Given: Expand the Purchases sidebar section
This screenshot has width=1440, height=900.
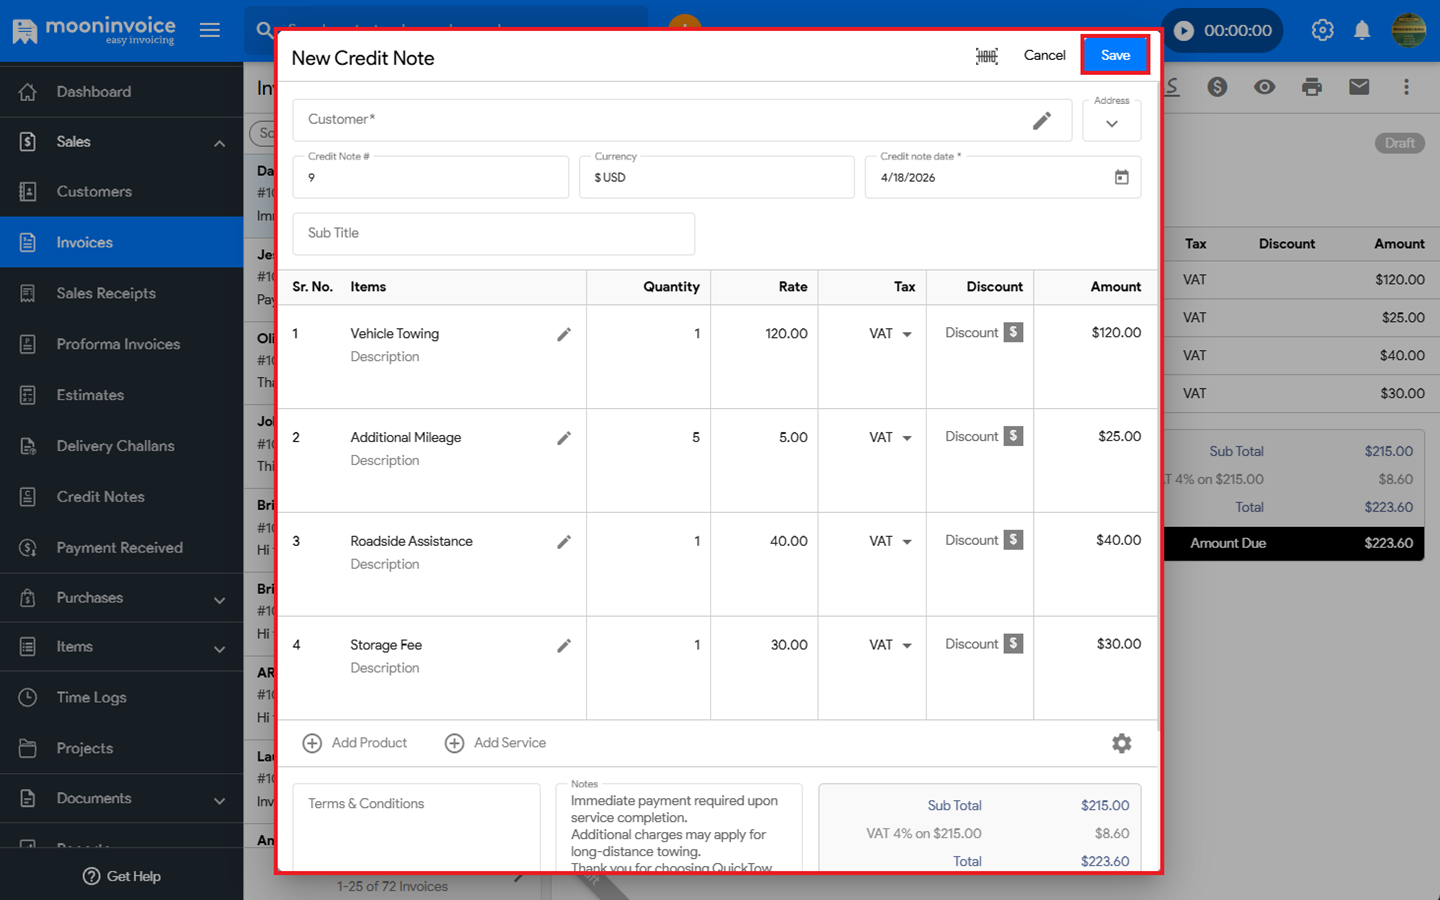Looking at the screenshot, I should [219, 599].
